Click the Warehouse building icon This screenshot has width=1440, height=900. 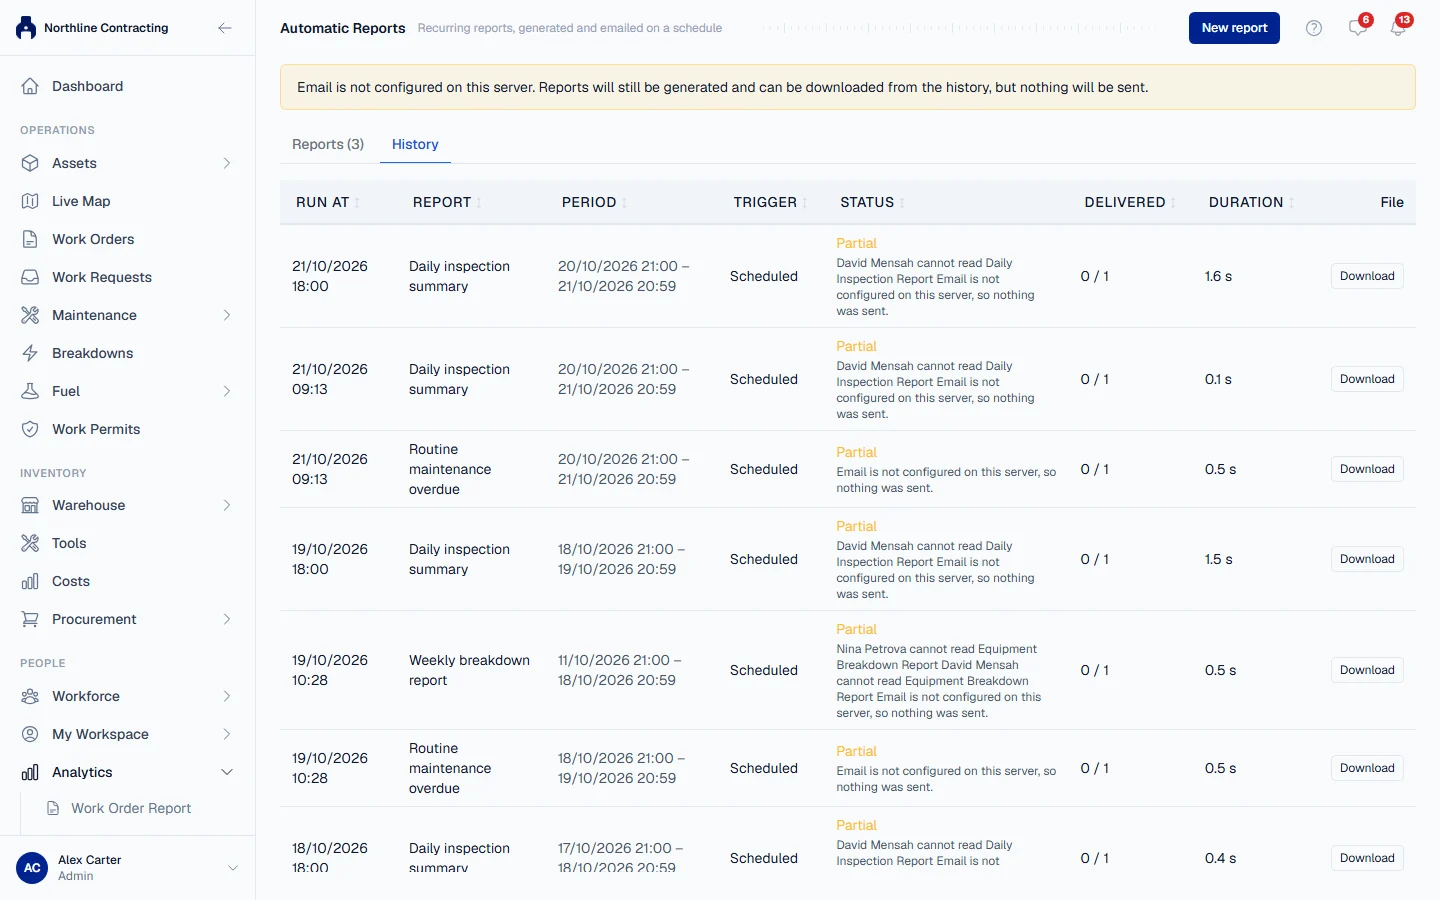click(x=30, y=505)
